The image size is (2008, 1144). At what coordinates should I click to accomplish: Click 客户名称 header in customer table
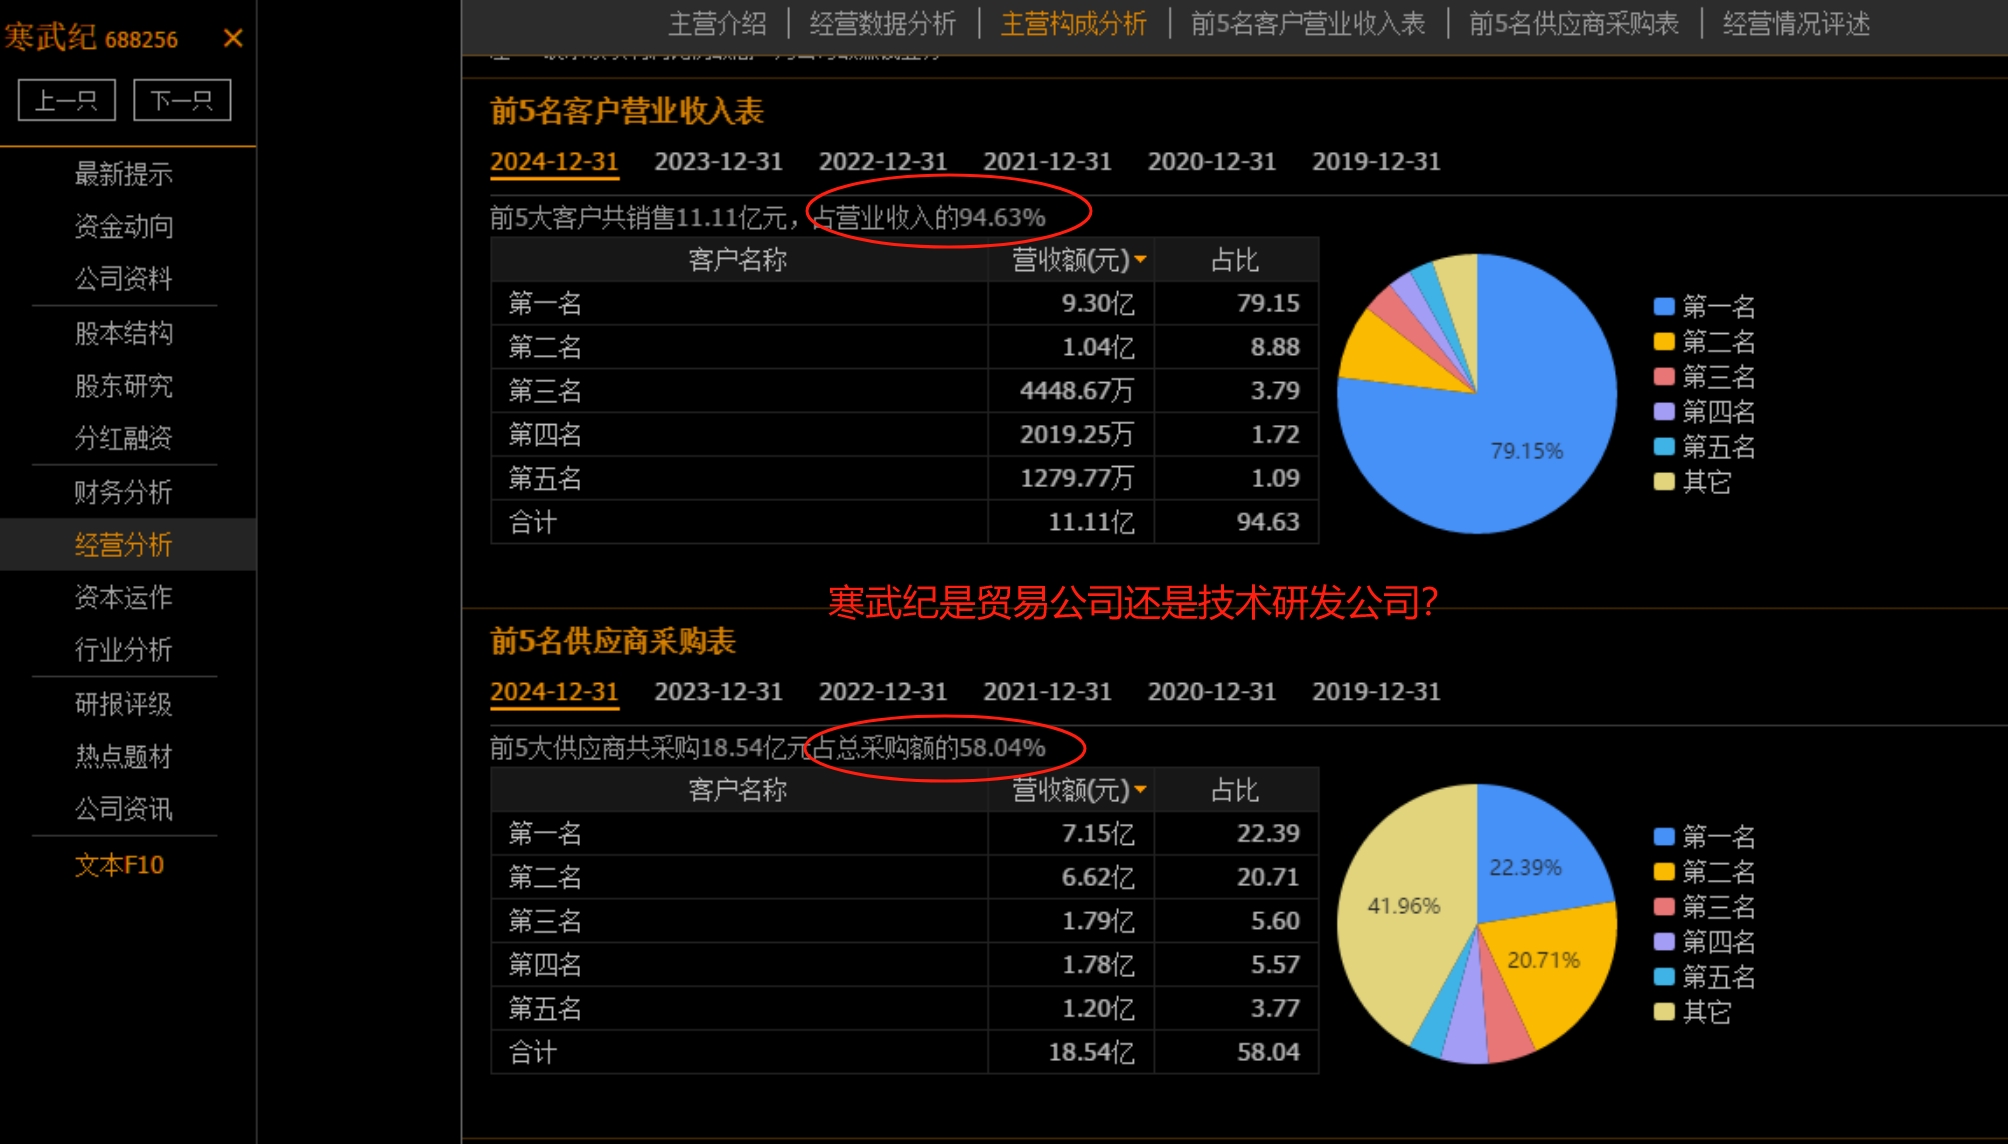point(738,260)
